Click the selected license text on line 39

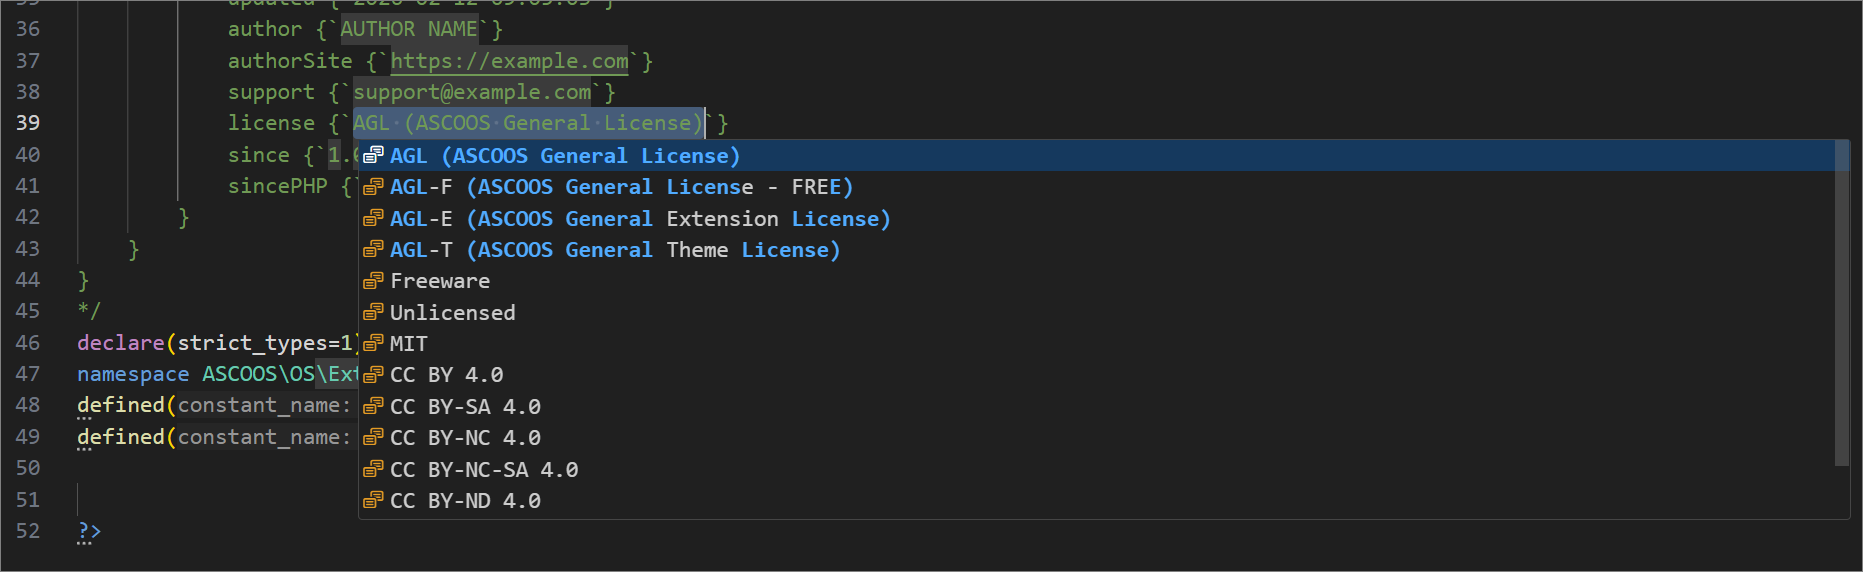click(528, 123)
